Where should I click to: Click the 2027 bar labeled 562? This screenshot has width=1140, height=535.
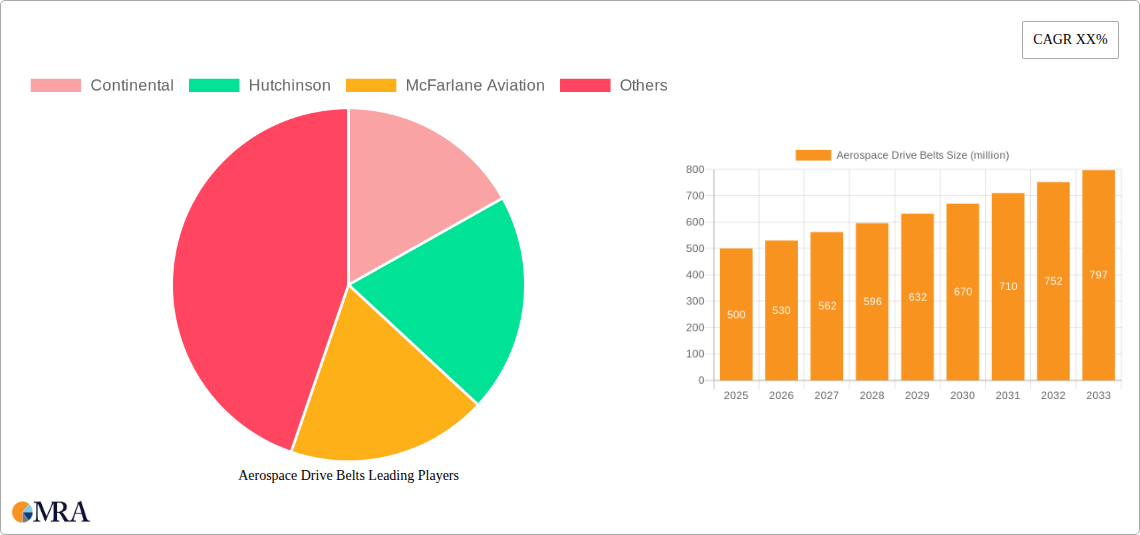pyautogui.click(x=827, y=306)
